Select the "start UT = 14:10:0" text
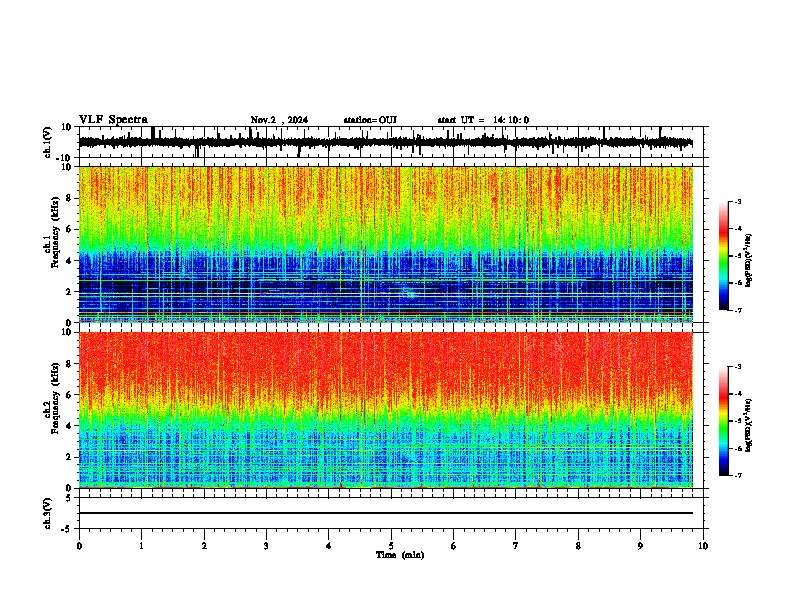 pos(483,120)
